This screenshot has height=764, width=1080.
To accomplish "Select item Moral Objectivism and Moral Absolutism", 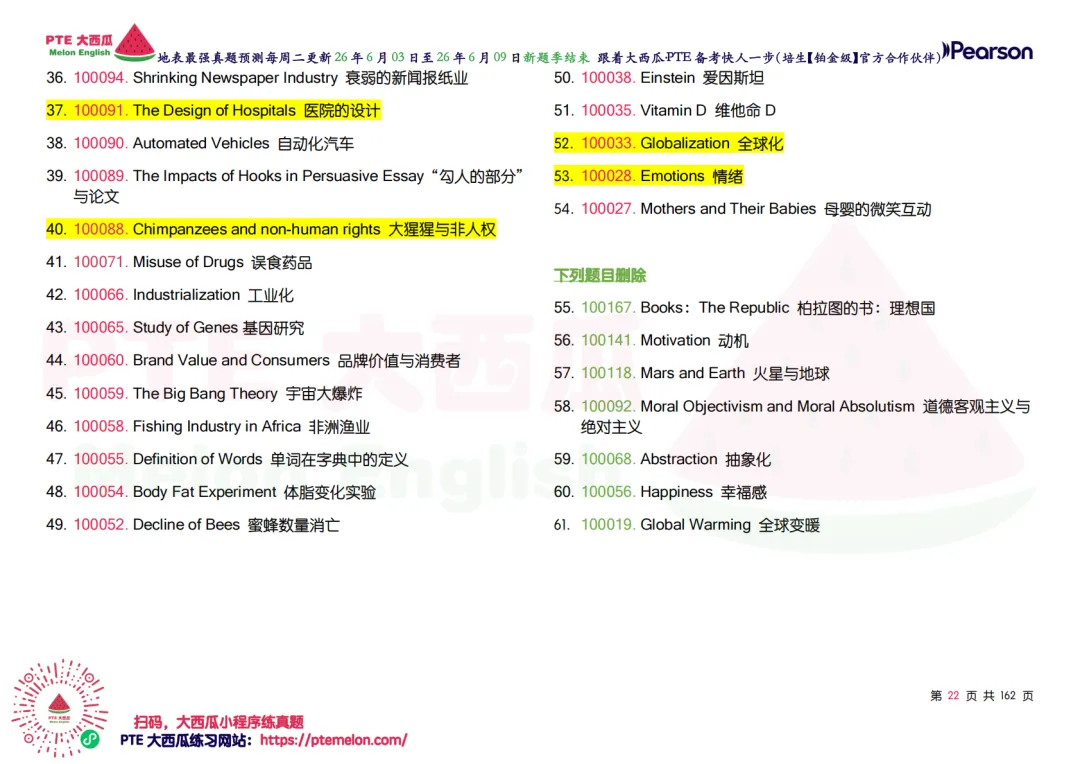I will 792,416.
